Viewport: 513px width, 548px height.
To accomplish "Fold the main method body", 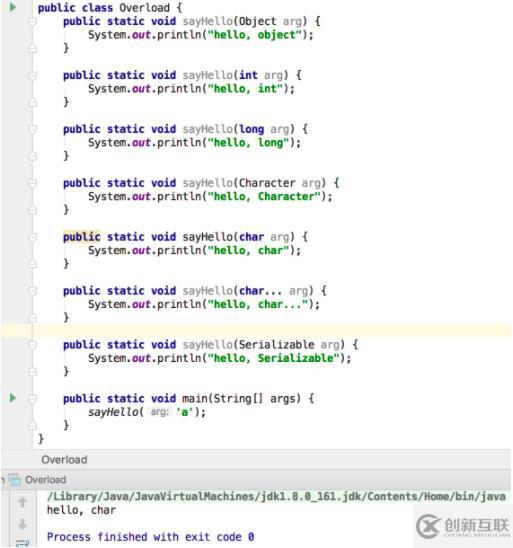I will pos(32,399).
